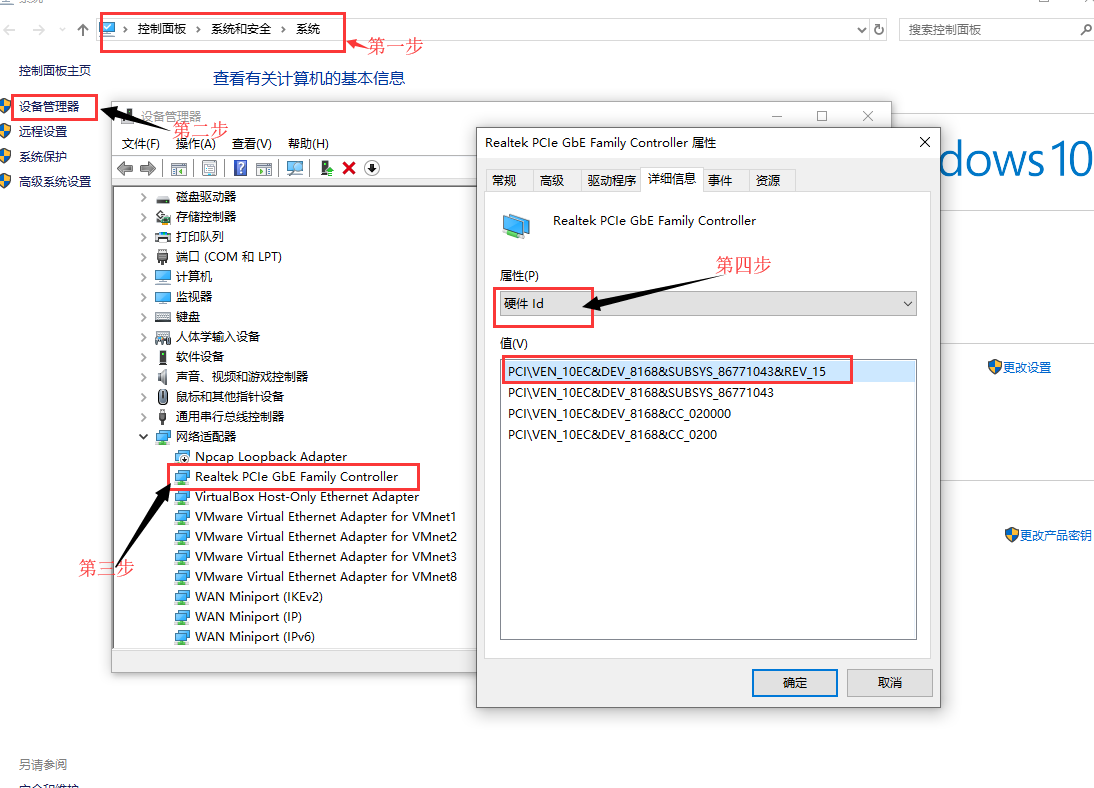This screenshot has height=788, width=1094.
Task: Click 控制面板主页 link
Action: [x=54, y=70]
